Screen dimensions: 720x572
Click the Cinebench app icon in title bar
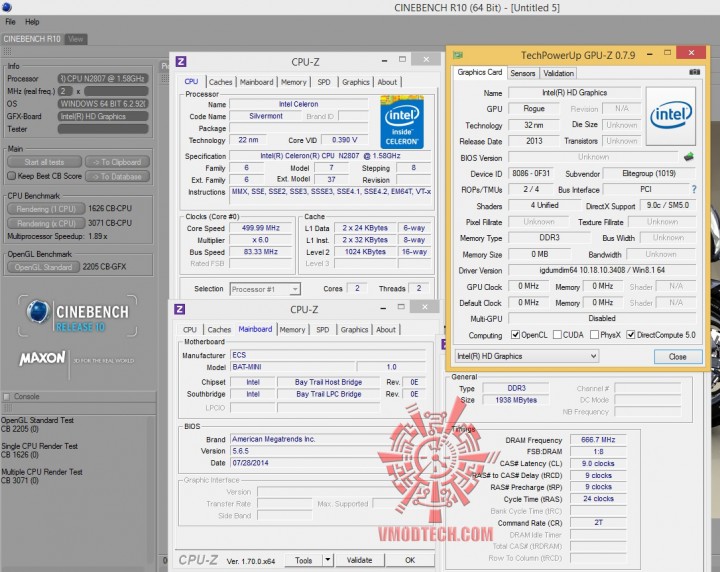7,7
